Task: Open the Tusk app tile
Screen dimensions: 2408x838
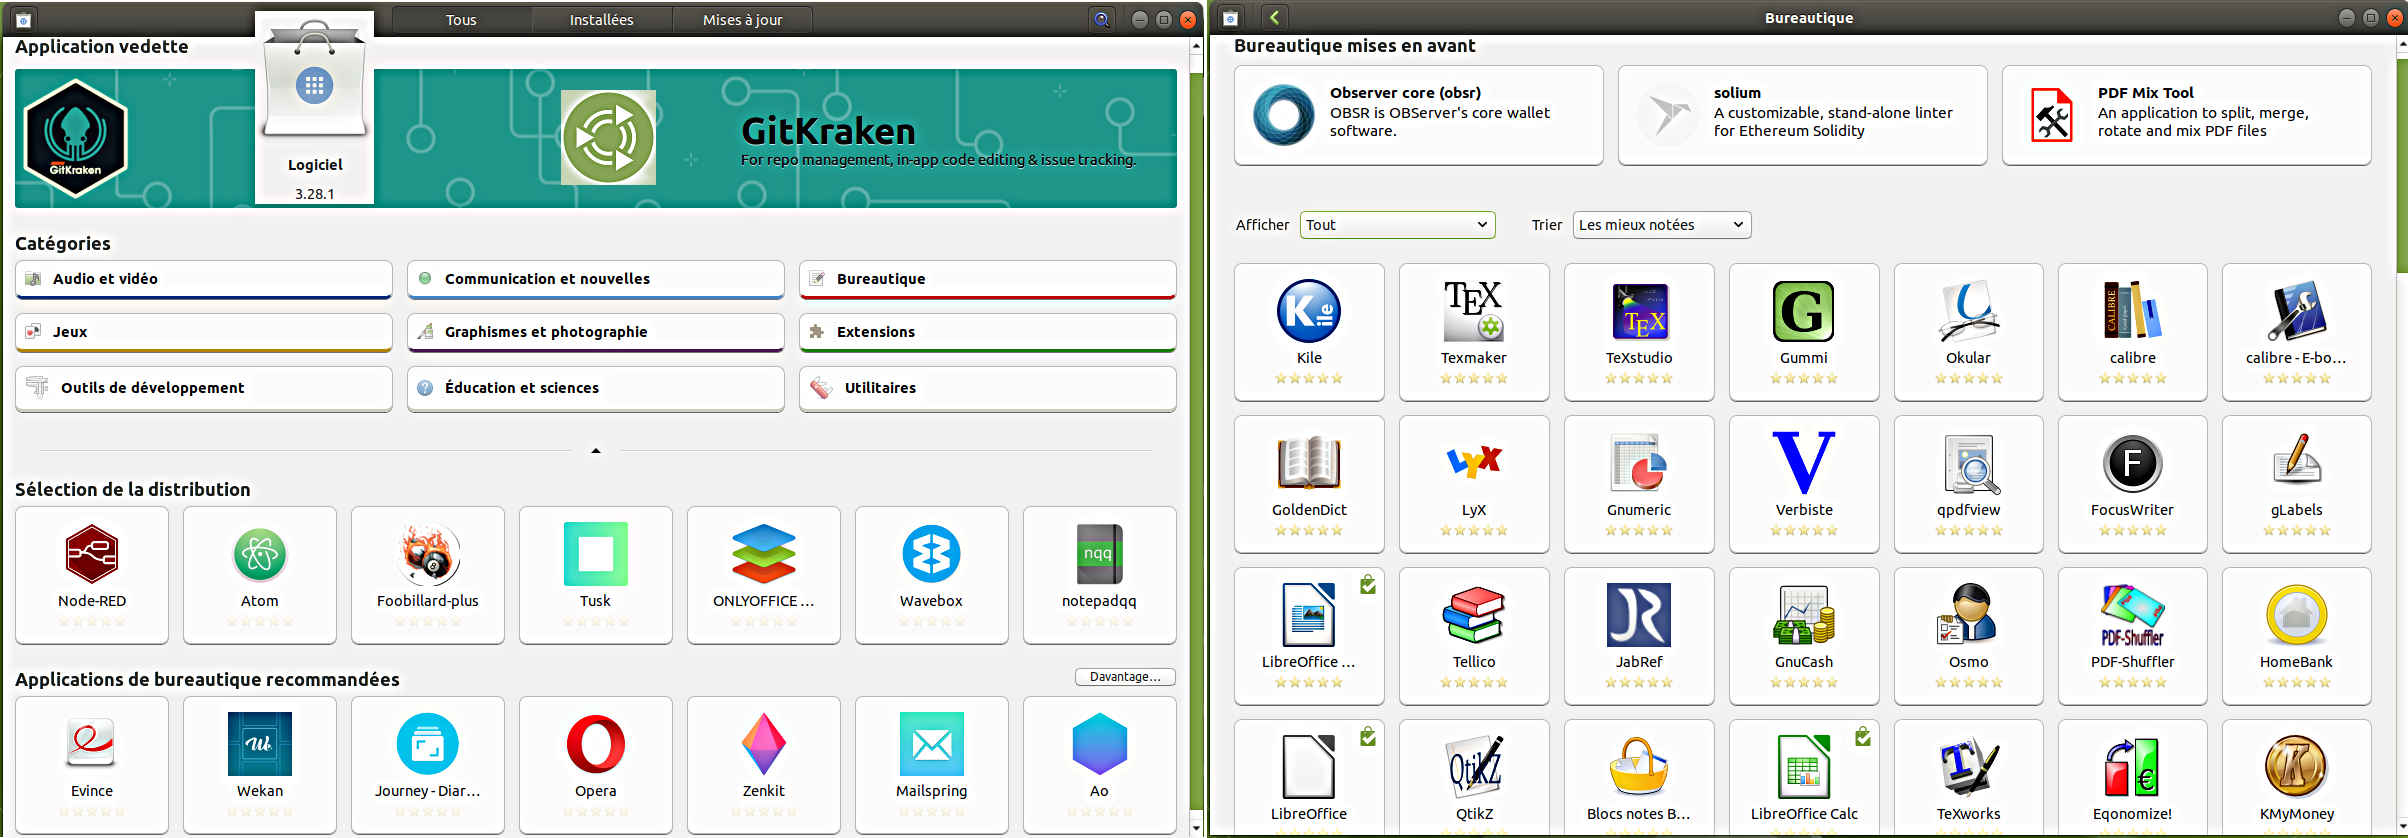Action: coord(596,575)
